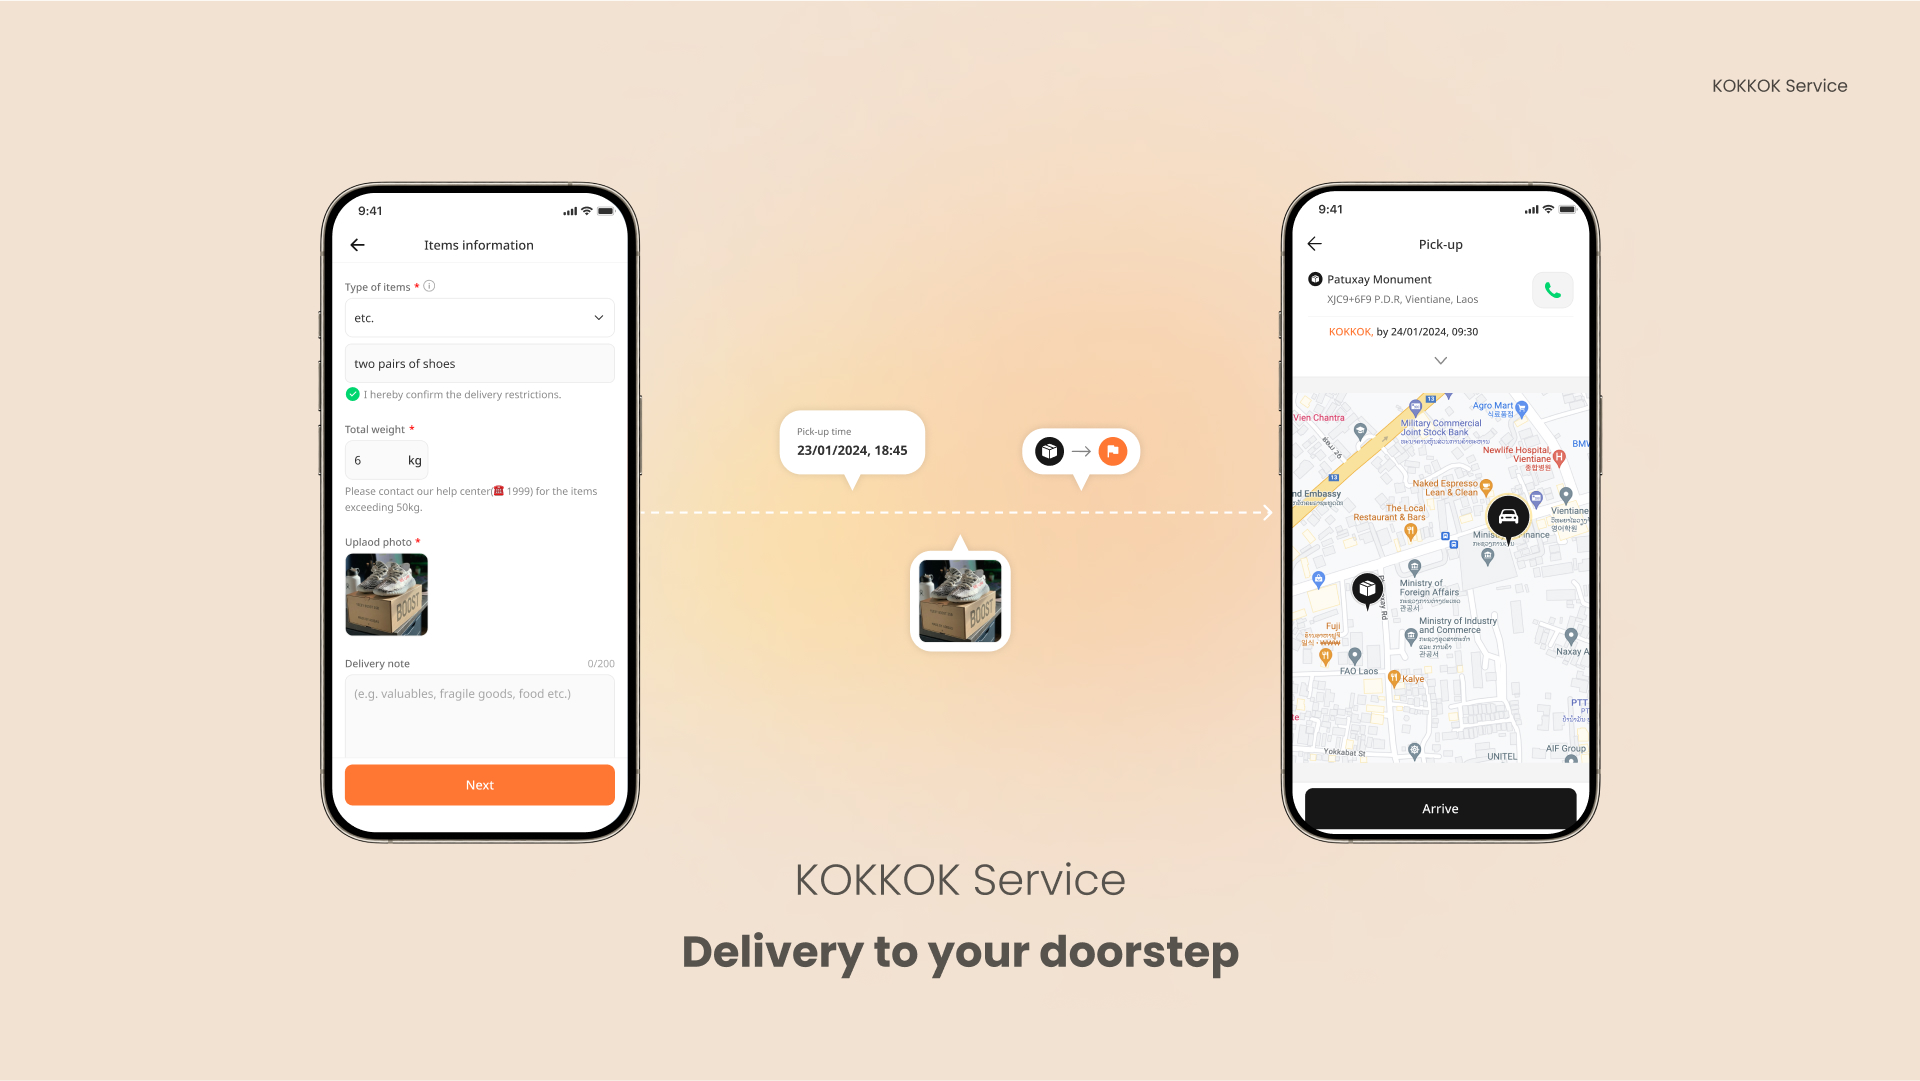Click the total weight input field
The width and height of the screenshot is (1920, 1081).
pyautogui.click(x=384, y=459)
